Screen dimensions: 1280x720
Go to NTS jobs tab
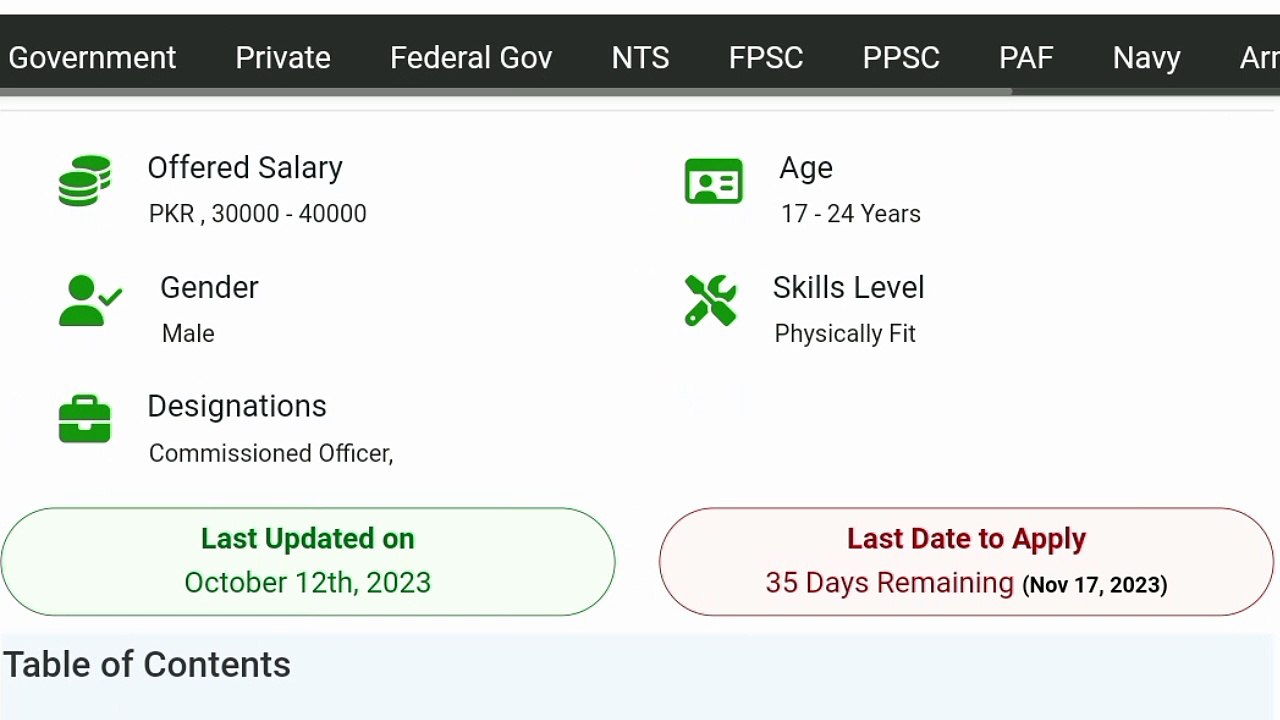[x=640, y=58]
